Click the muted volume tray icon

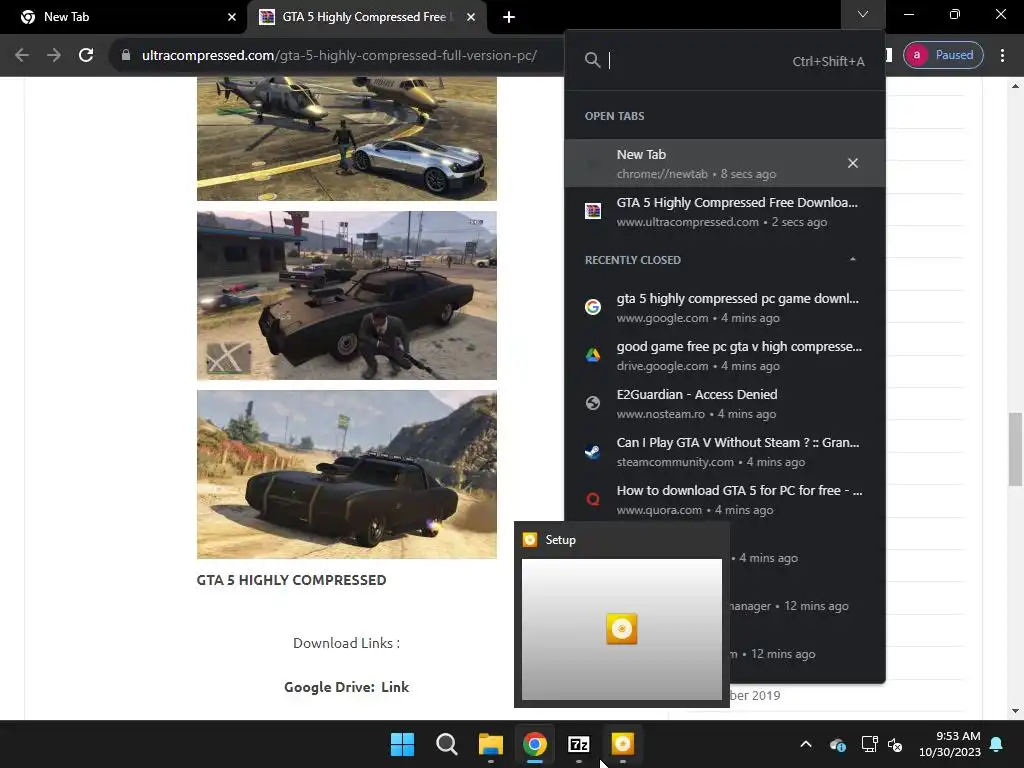click(895, 744)
